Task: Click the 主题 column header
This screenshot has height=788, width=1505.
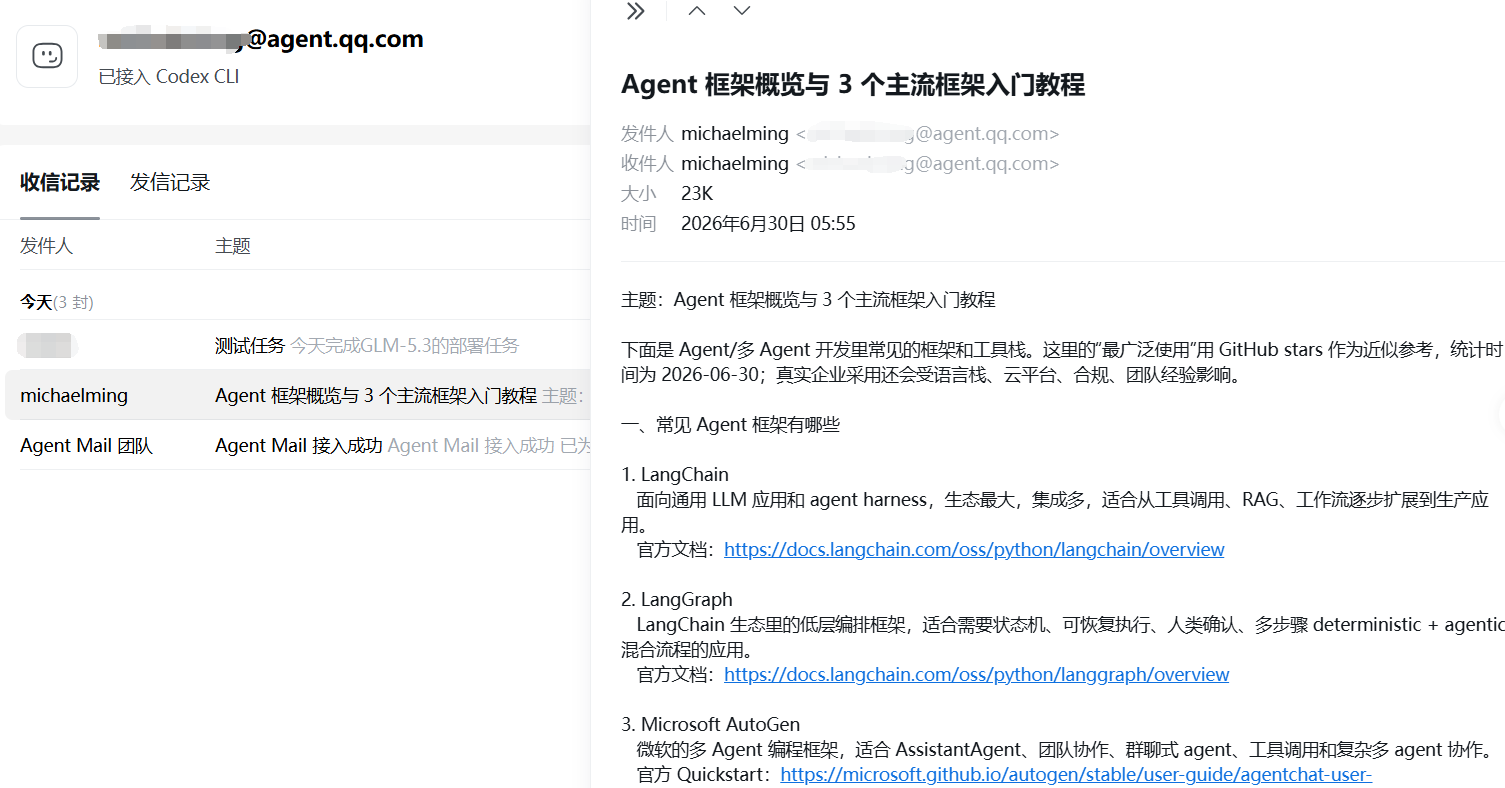Action: click(x=233, y=246)
